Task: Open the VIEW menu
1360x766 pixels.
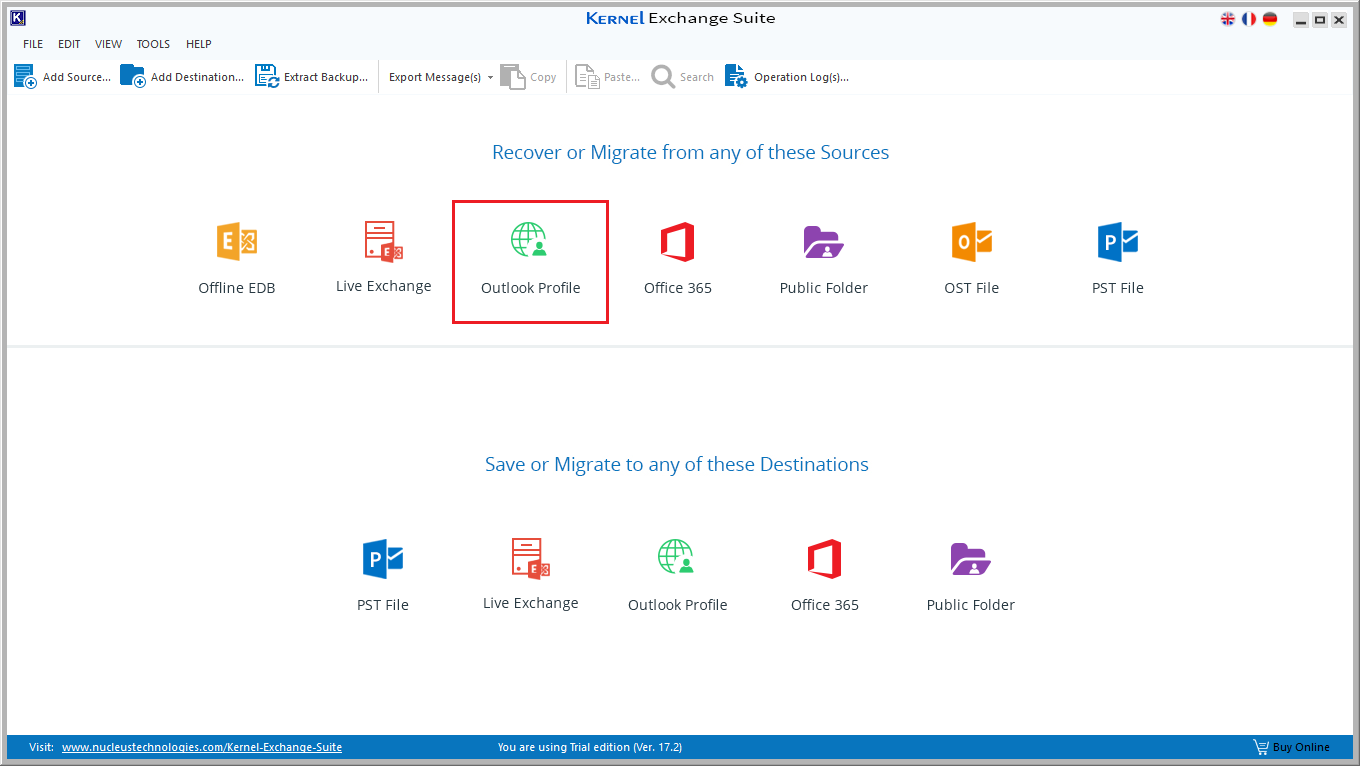Action: pyautogui.click(x=108, y=44)
